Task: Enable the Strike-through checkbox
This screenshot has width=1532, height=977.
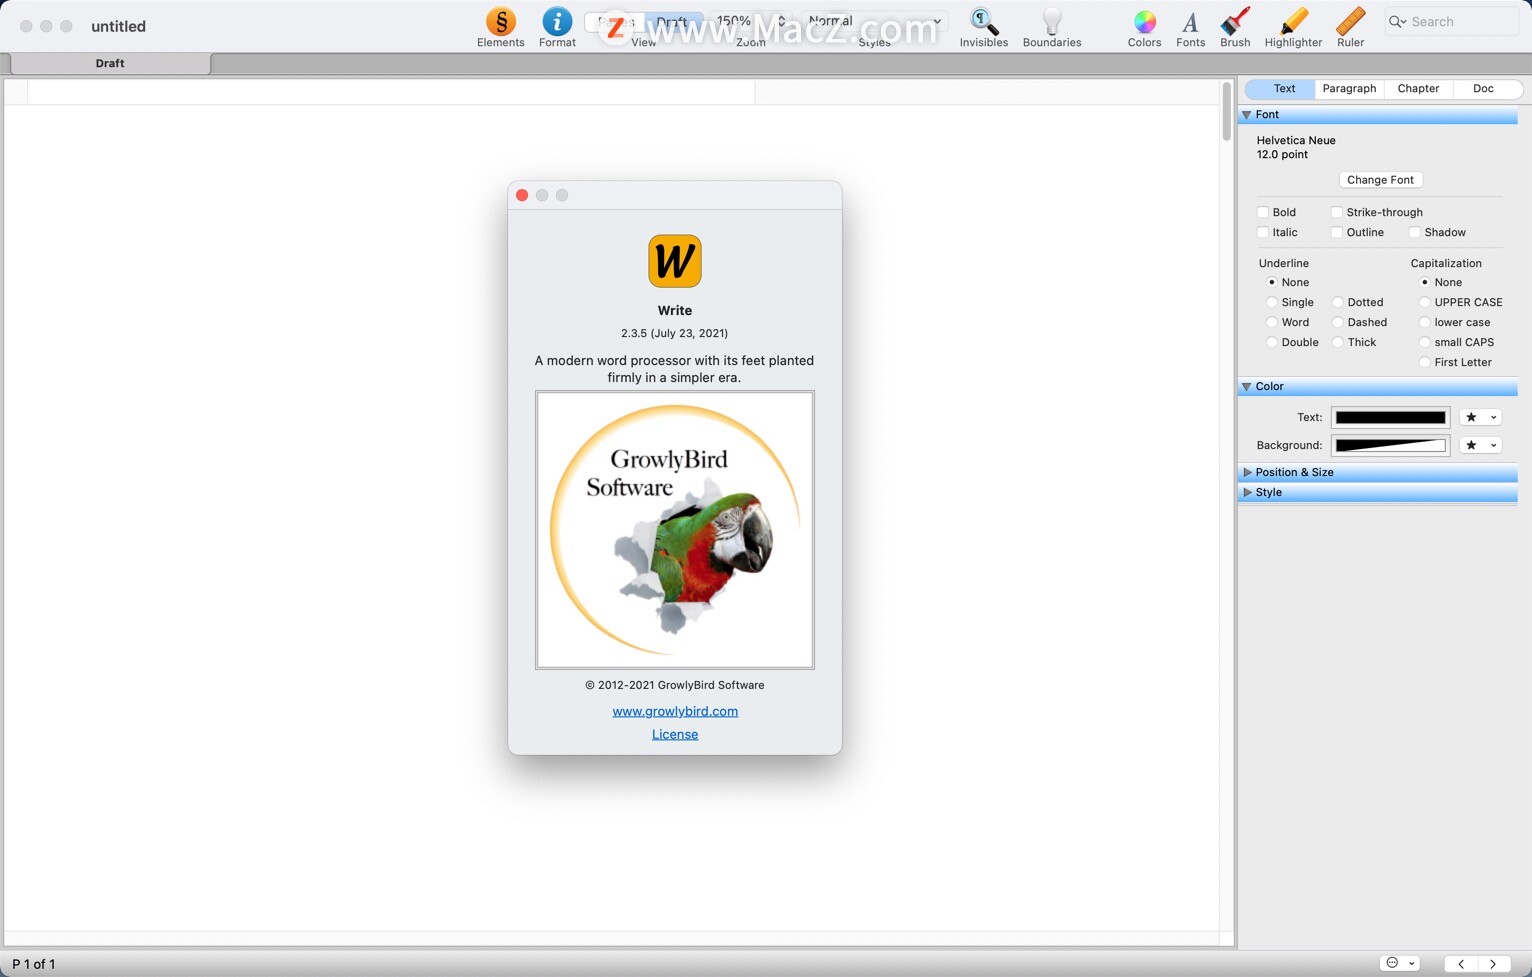Action: [x=1336, y=212]
